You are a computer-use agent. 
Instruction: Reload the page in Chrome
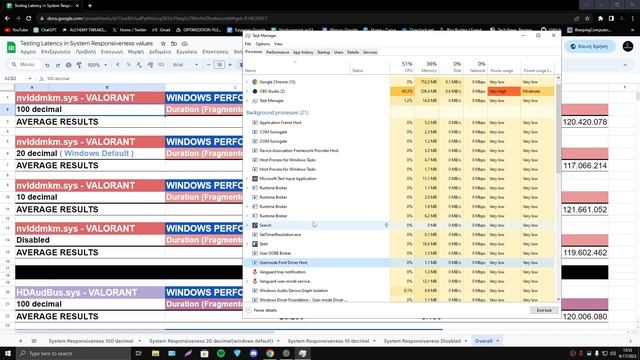[29, 18]
